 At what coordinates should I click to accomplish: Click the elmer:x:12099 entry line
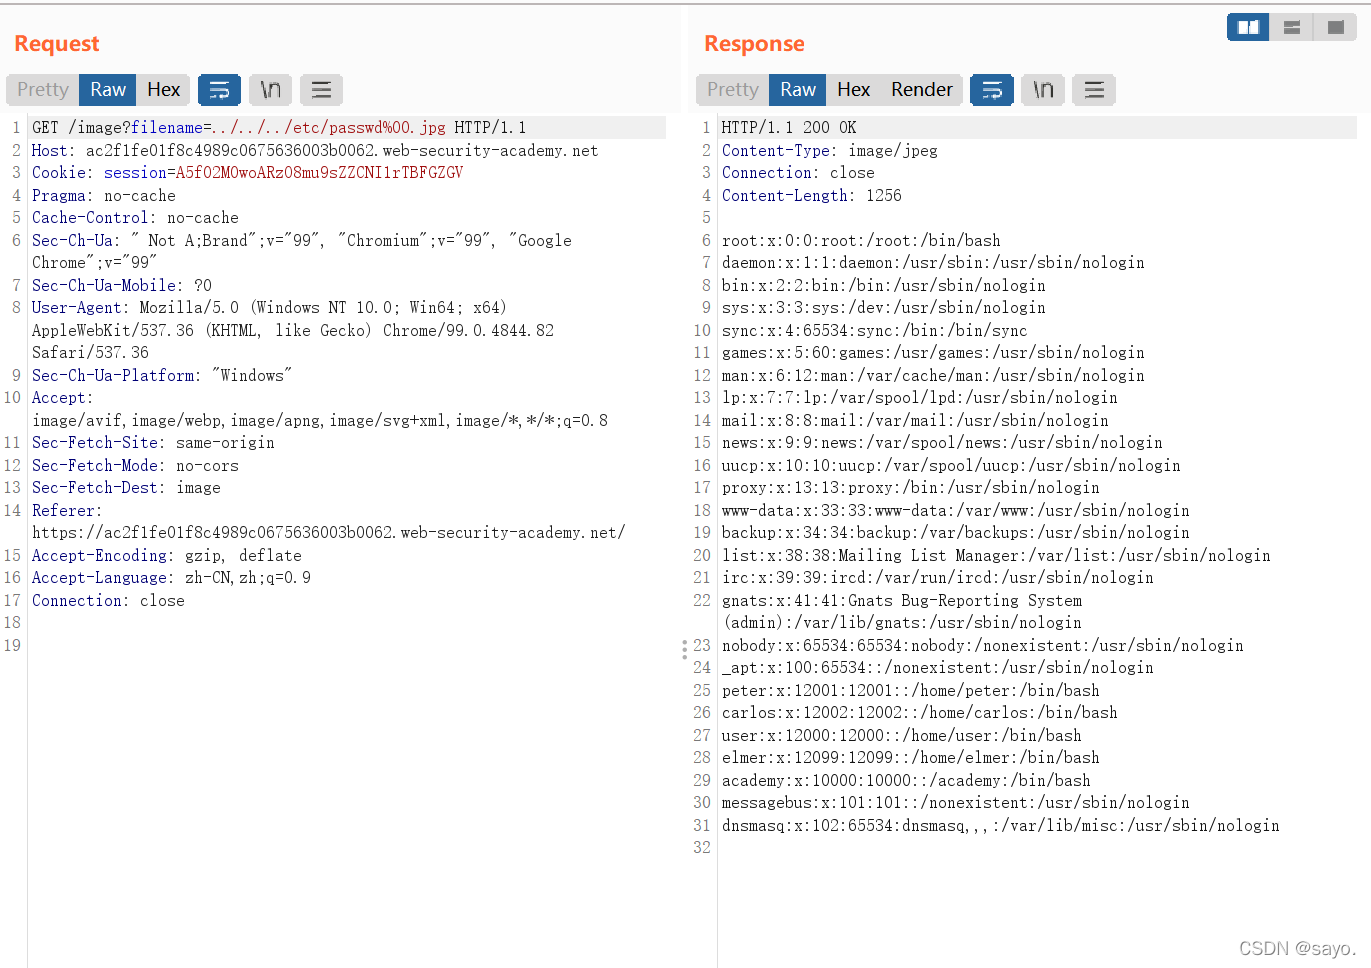click(x=911, y=758)
